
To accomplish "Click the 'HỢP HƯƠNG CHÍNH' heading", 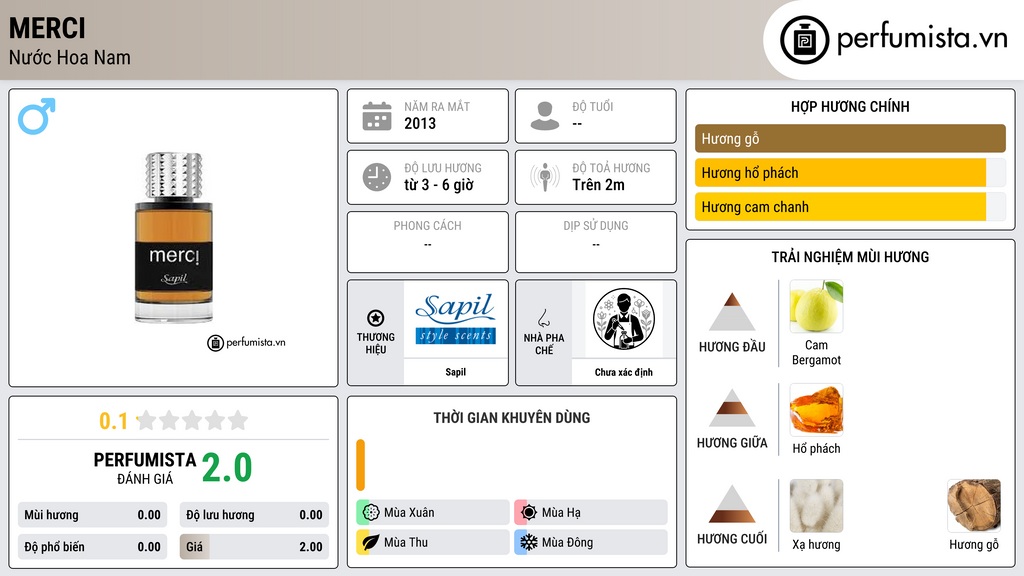I will pos(850,106).
